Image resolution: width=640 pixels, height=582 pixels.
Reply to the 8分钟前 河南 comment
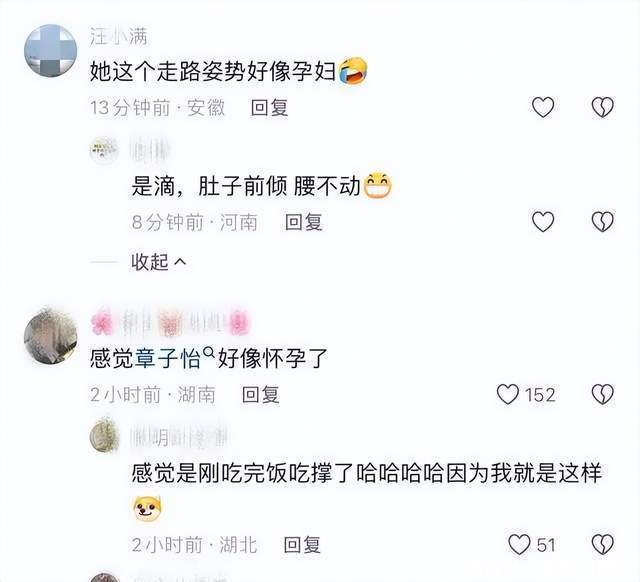304,222
